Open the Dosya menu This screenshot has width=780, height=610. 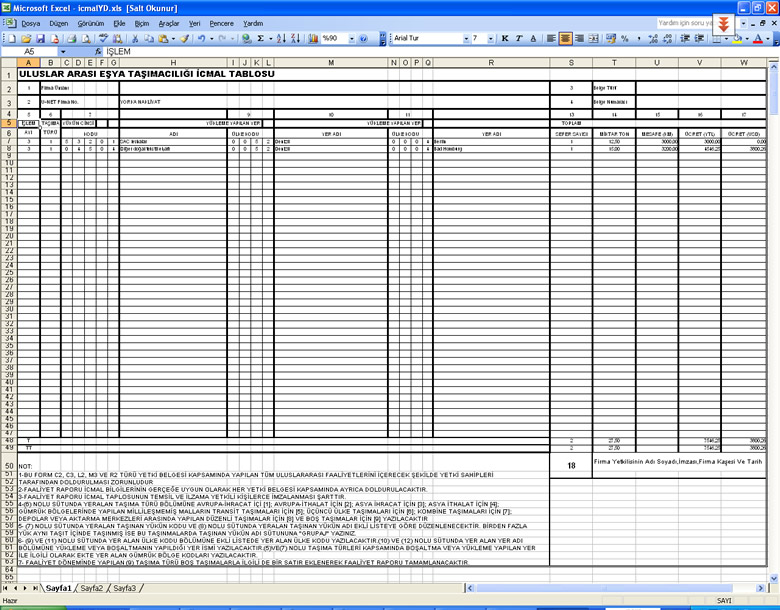point(30,23)
